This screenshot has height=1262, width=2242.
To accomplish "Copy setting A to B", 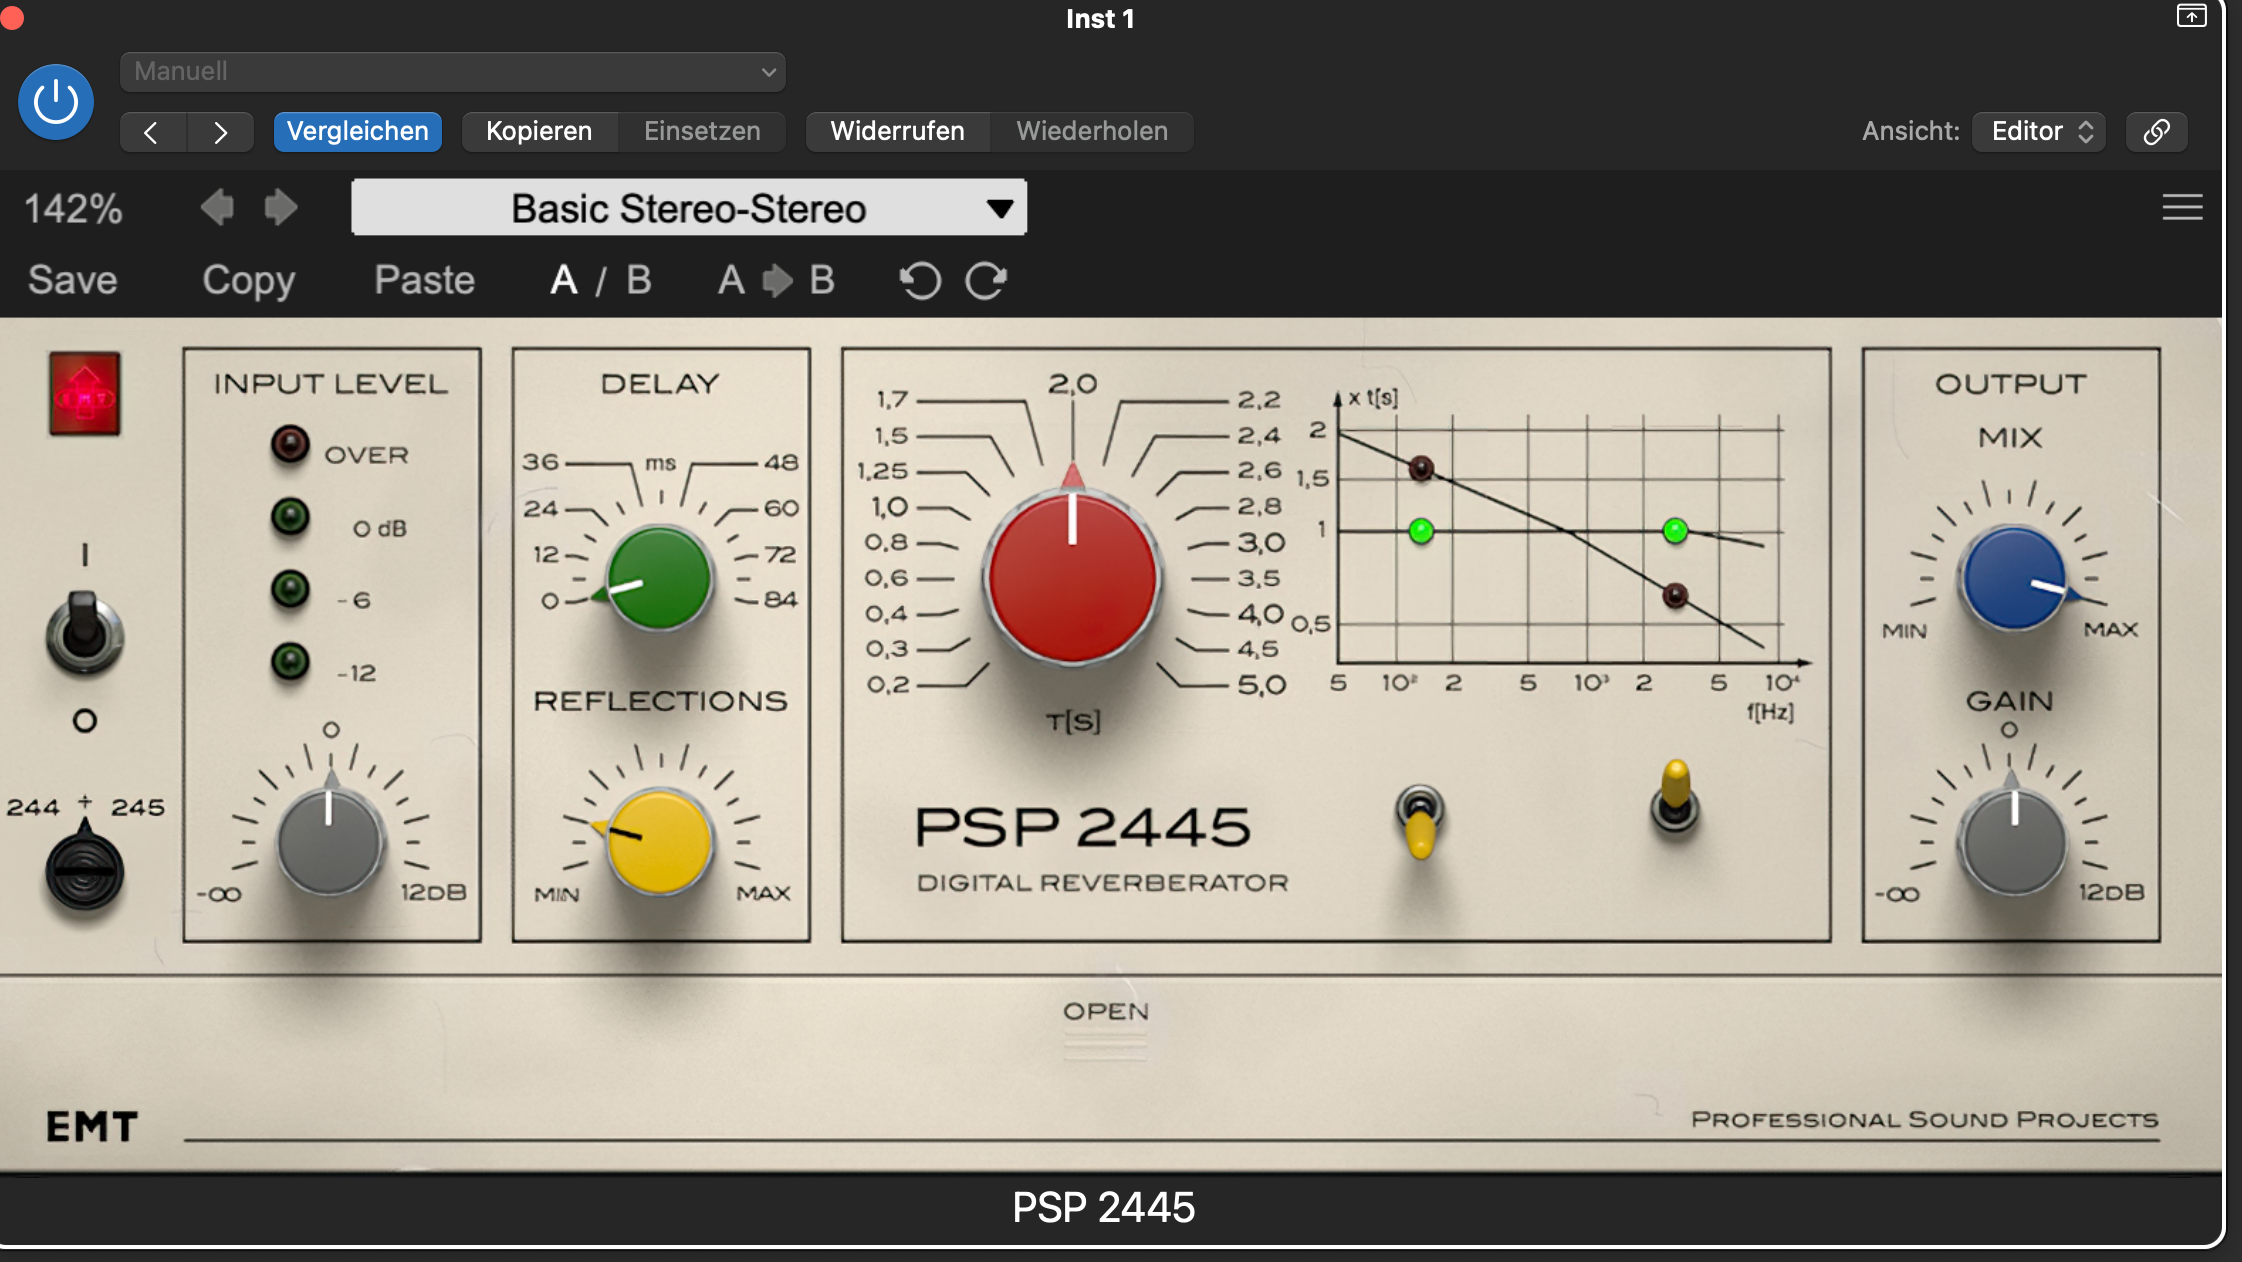I will (776, 280).
